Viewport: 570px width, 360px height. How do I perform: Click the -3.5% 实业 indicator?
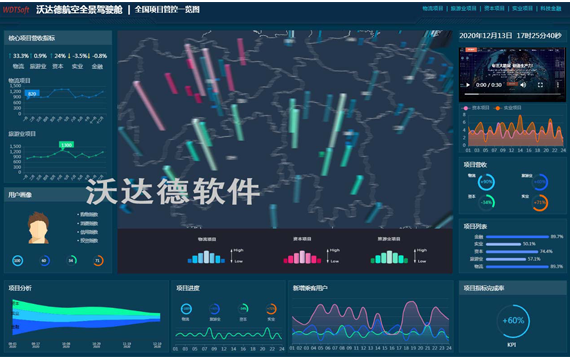click(77, 61)
